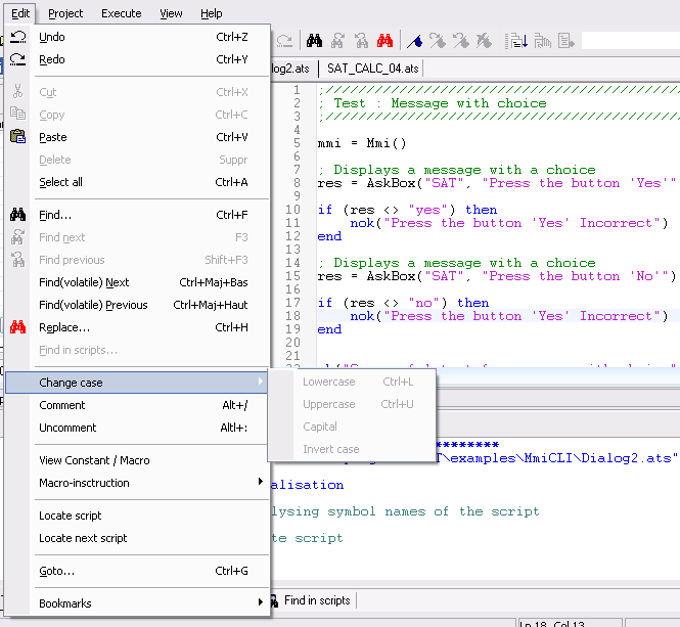
Task: Click the previous bookmark toolbar icon
Action: 461,41
